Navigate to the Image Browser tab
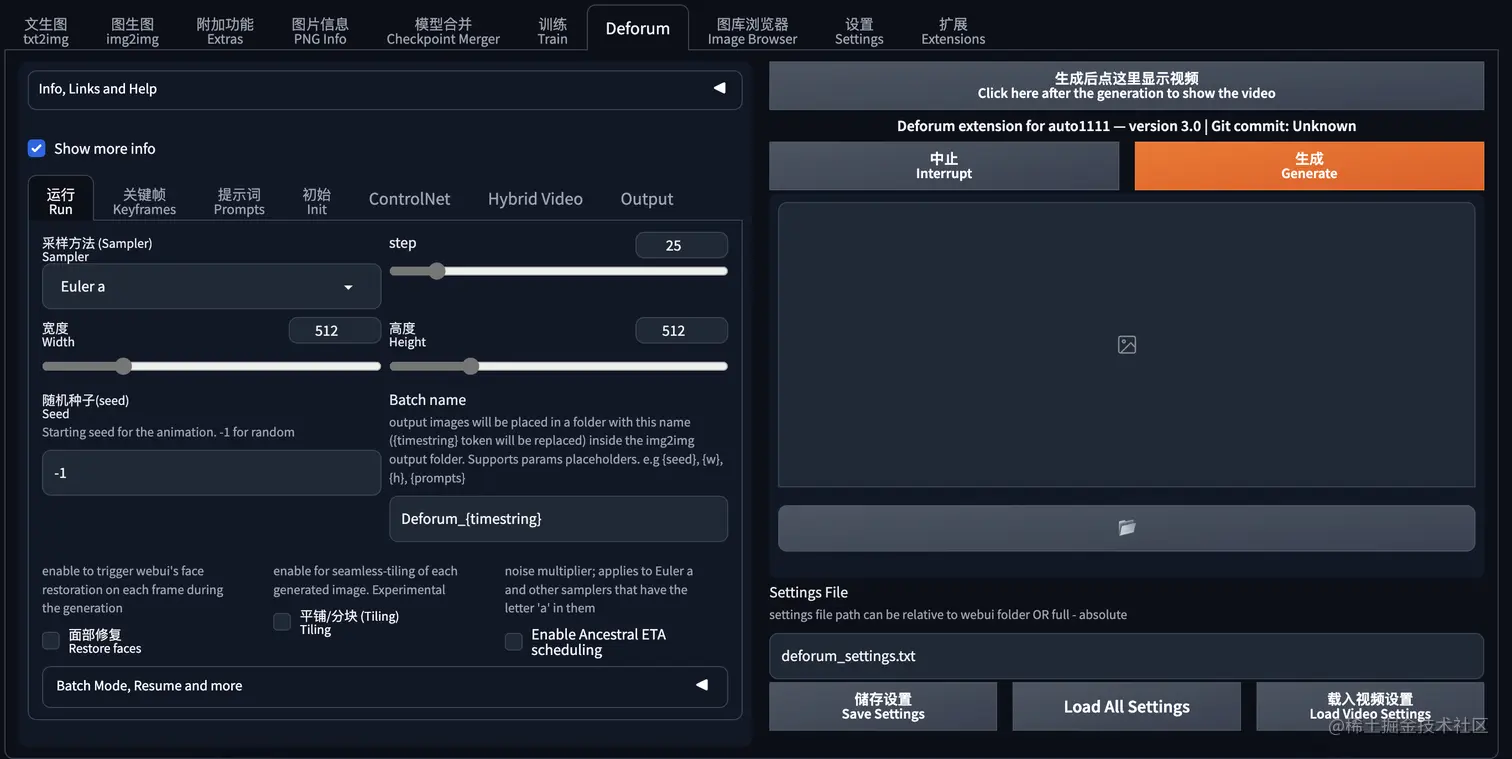Image resolution: width=1512 pixels, height=759 pixels. coord(751,30)
